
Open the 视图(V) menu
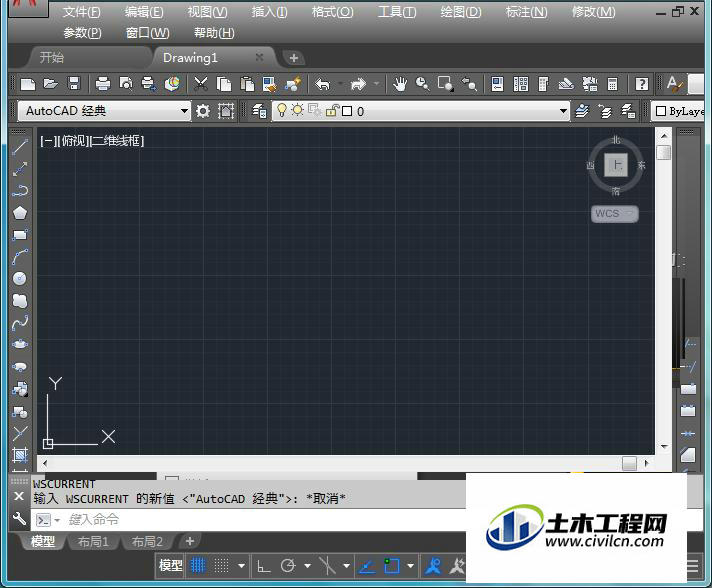point(208,12)
